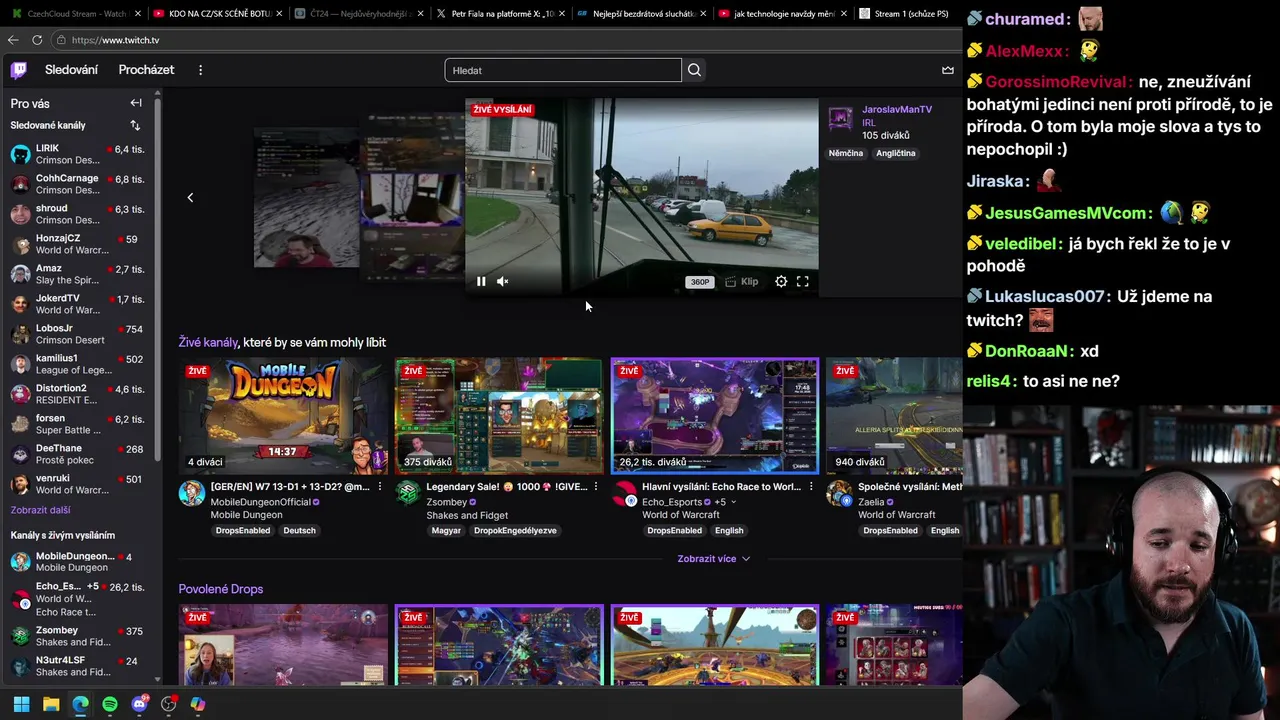Open forsen channel in sidebar
The width and height of the screenshot is (1280, 720).
tap(80, 424)
